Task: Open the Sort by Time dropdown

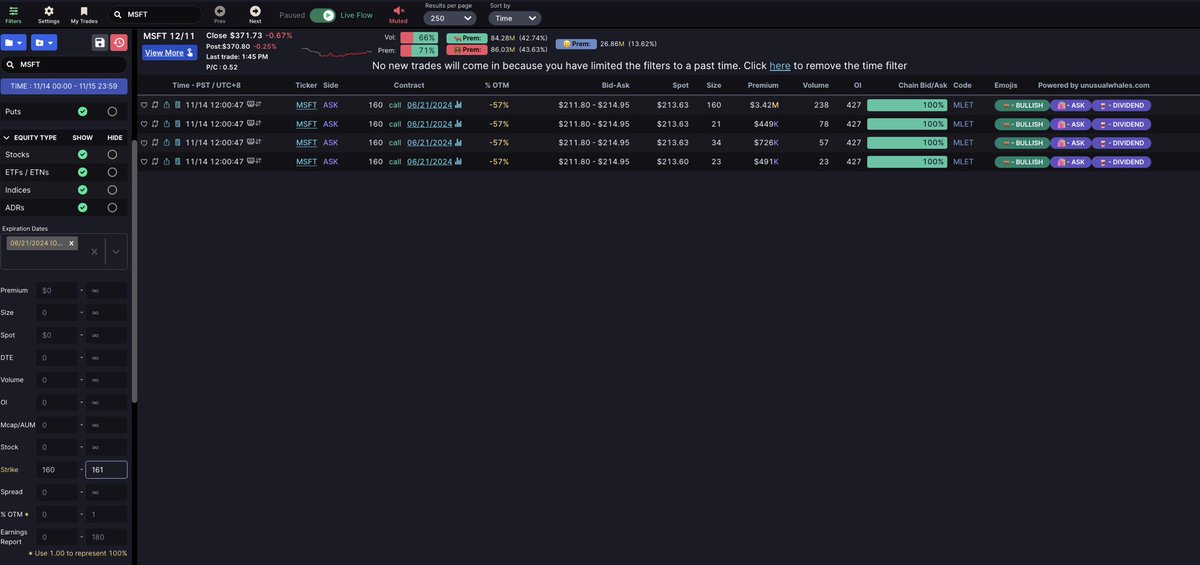Action: coord(515,18)
